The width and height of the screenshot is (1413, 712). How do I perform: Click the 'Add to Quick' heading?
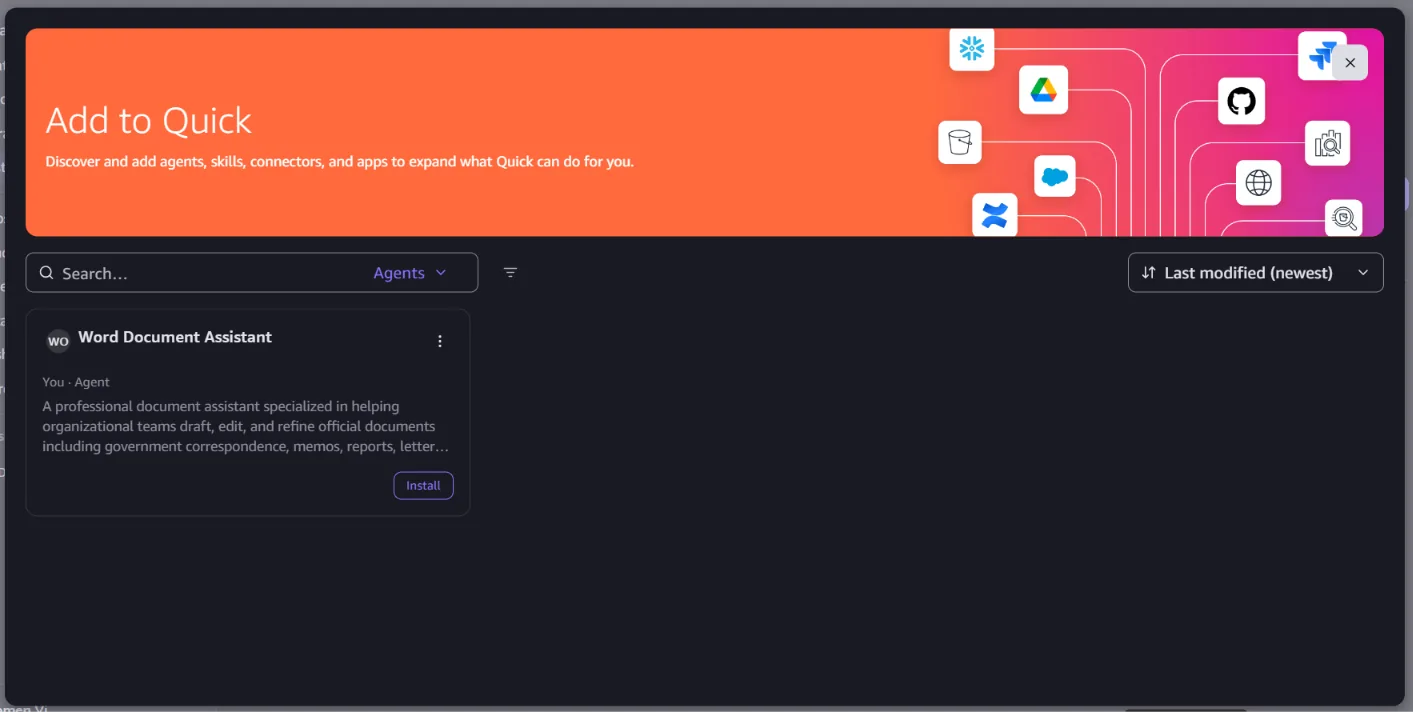149,121
